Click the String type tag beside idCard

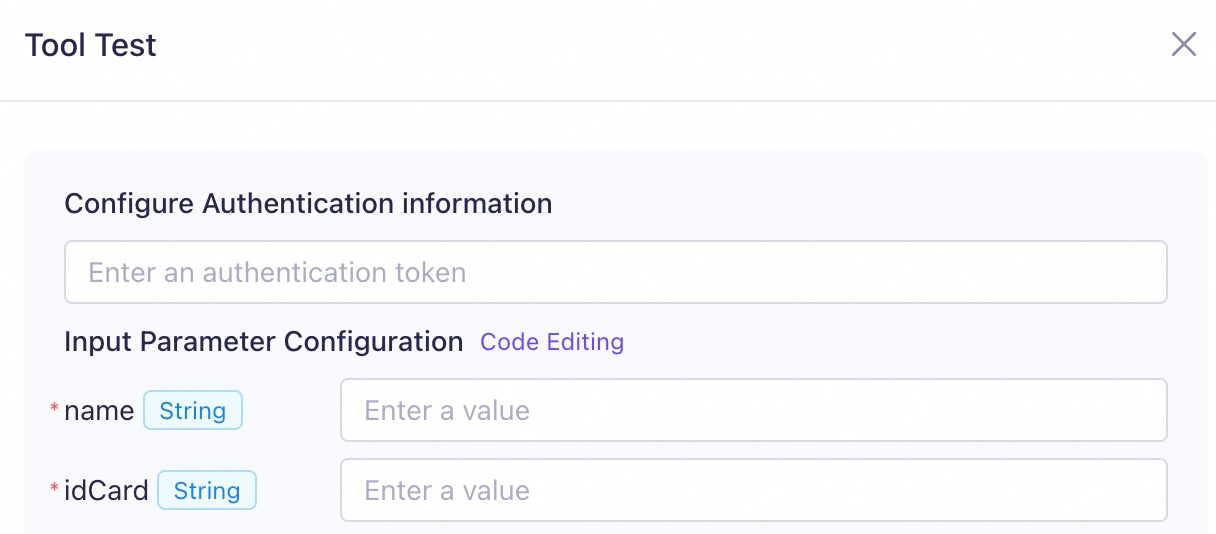pos(207,490)
